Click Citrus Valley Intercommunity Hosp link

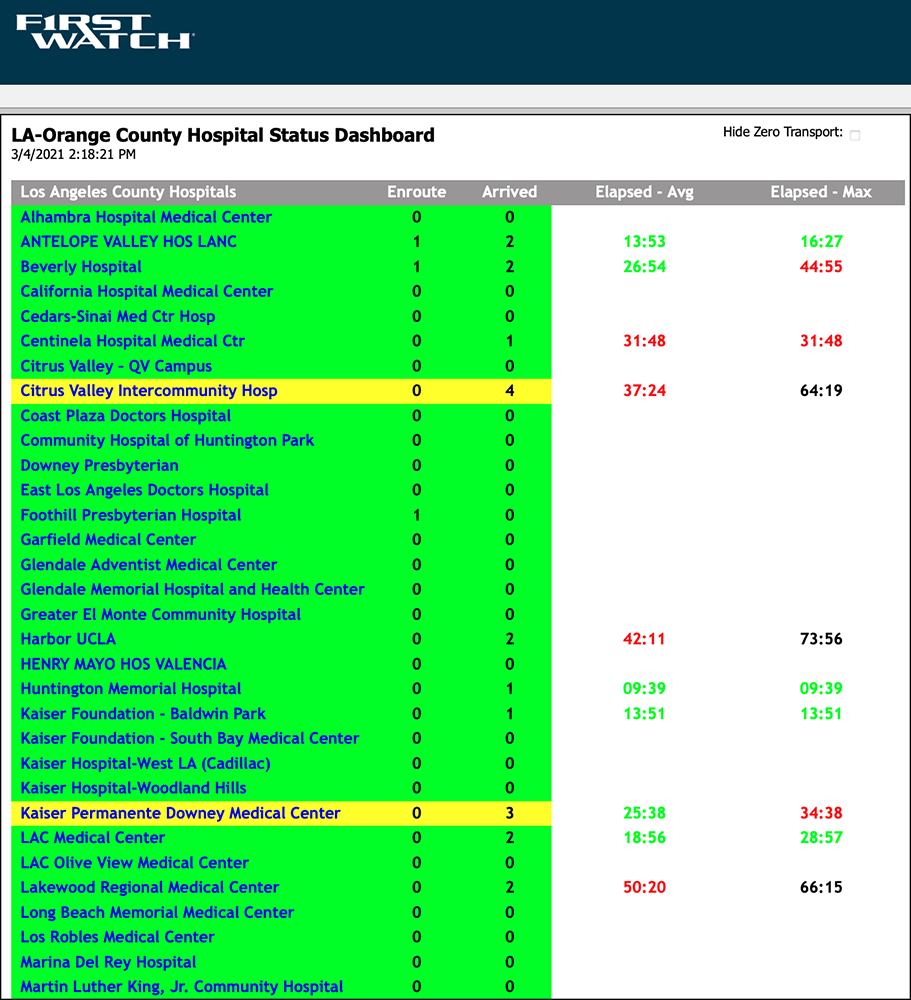149,391
